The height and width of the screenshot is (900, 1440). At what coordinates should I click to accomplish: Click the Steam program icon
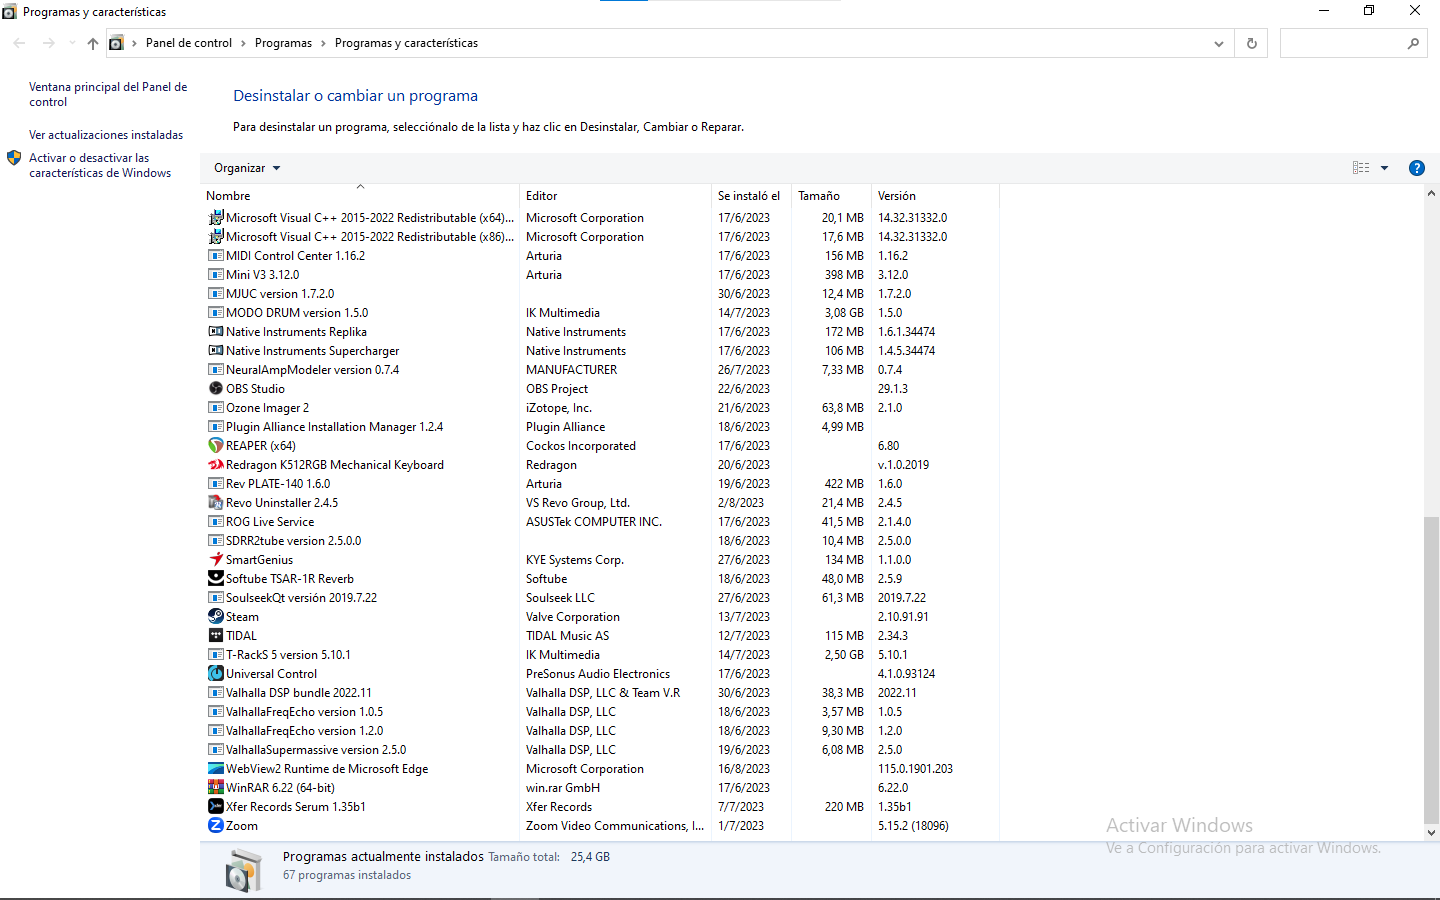215,617
